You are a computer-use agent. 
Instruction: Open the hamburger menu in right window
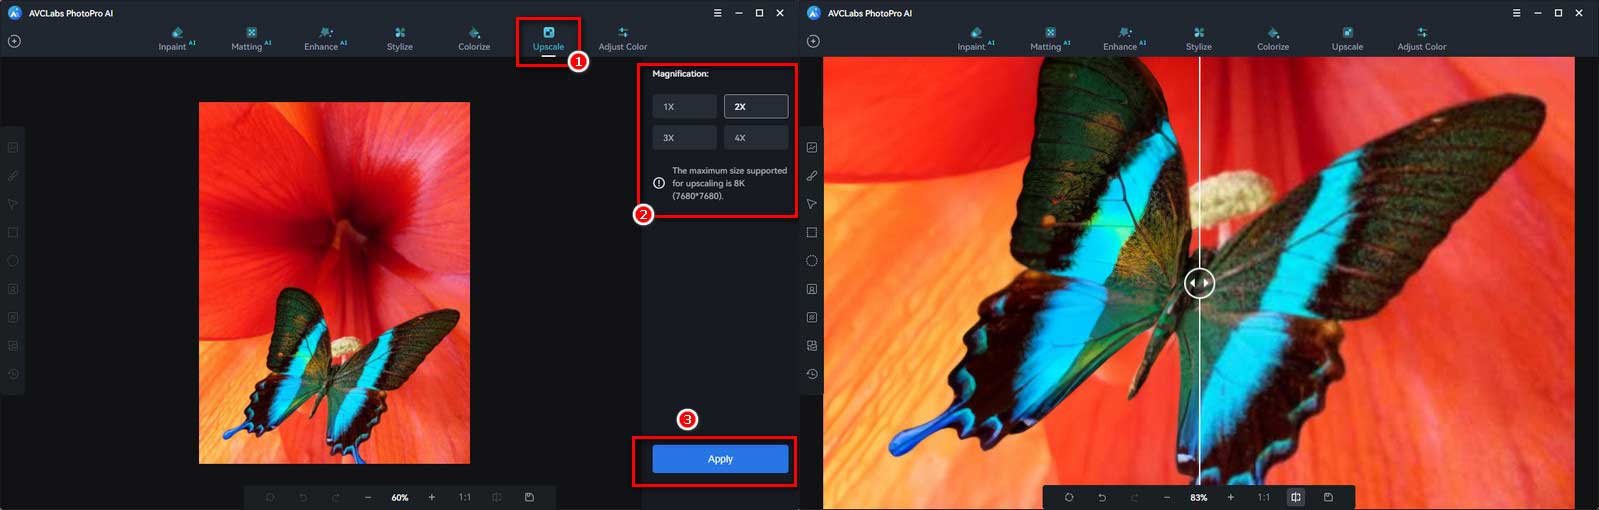pyautogui.click(x=1516, y=13)
